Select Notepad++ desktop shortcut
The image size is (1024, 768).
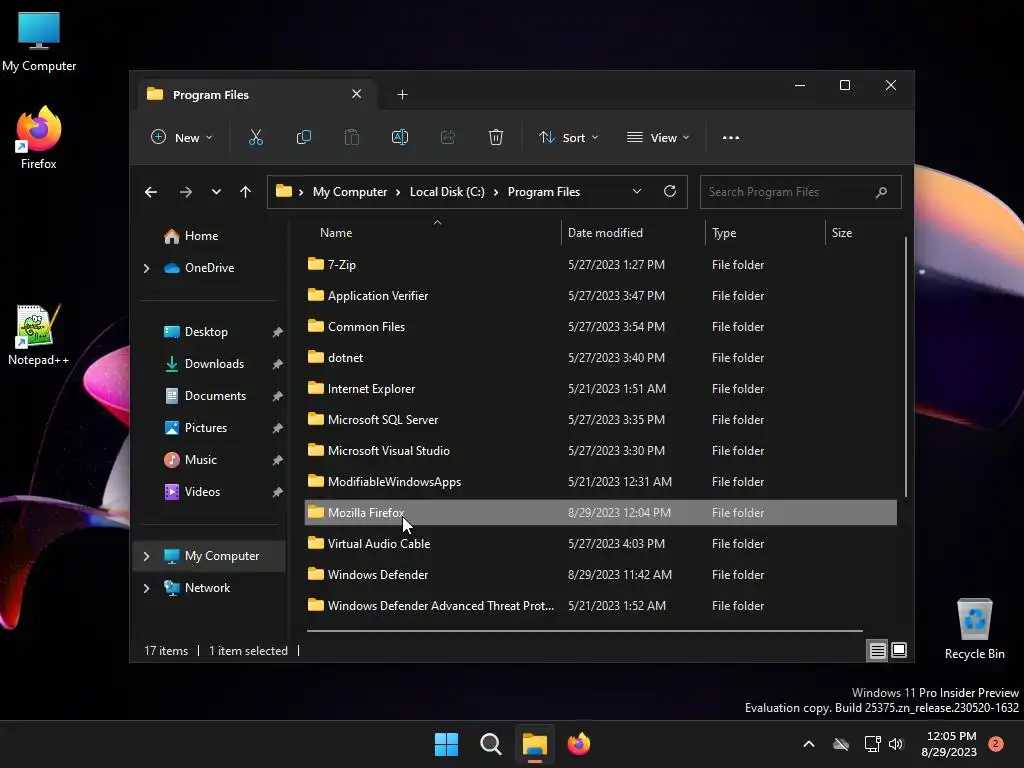tap(39, 334)
